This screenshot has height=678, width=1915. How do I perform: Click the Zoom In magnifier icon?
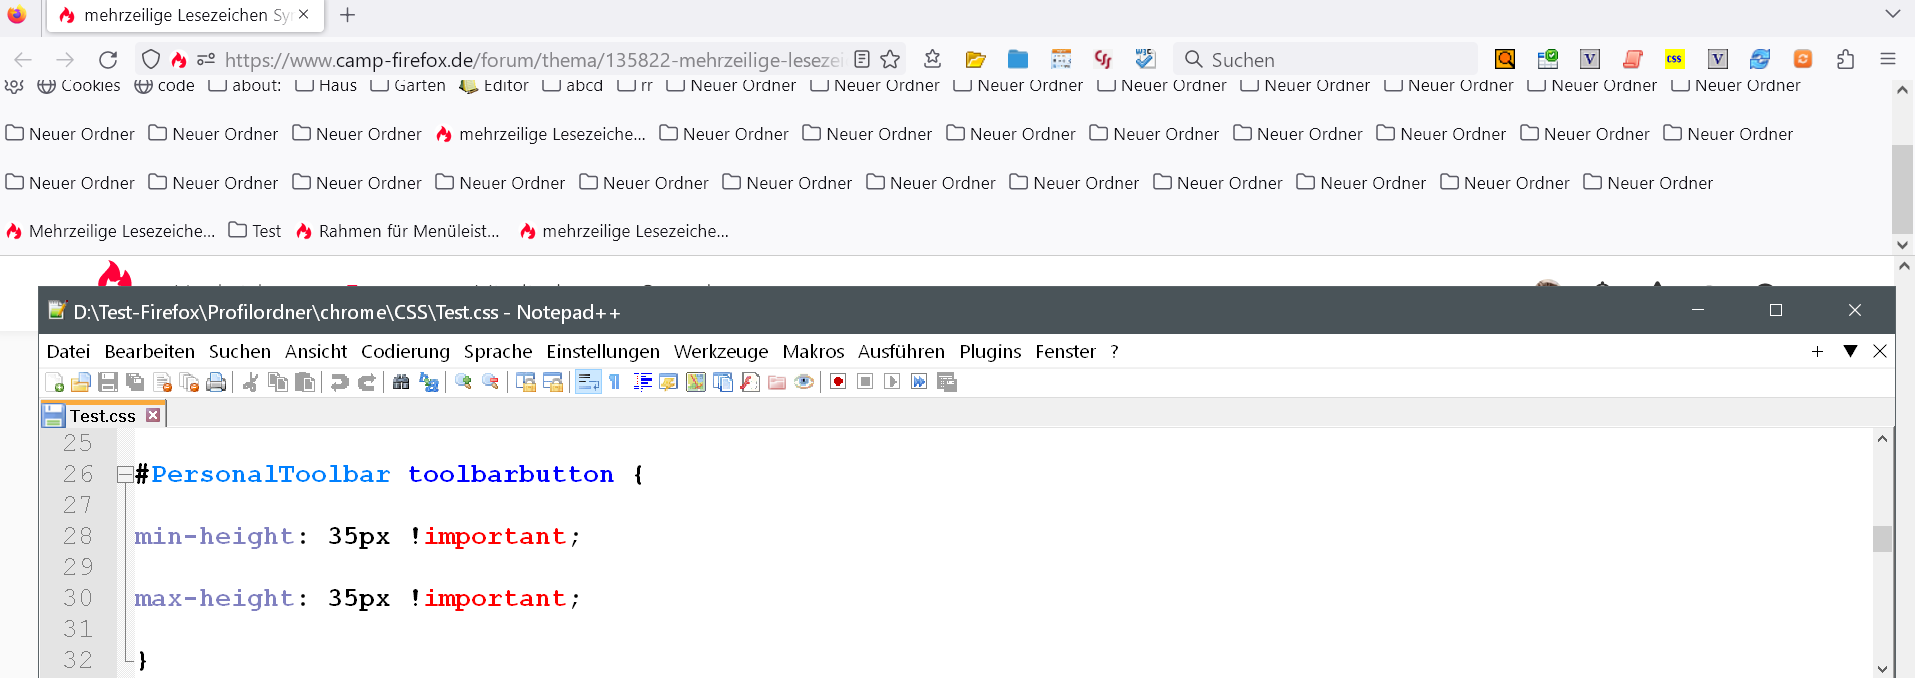click(x=463, y=382)
